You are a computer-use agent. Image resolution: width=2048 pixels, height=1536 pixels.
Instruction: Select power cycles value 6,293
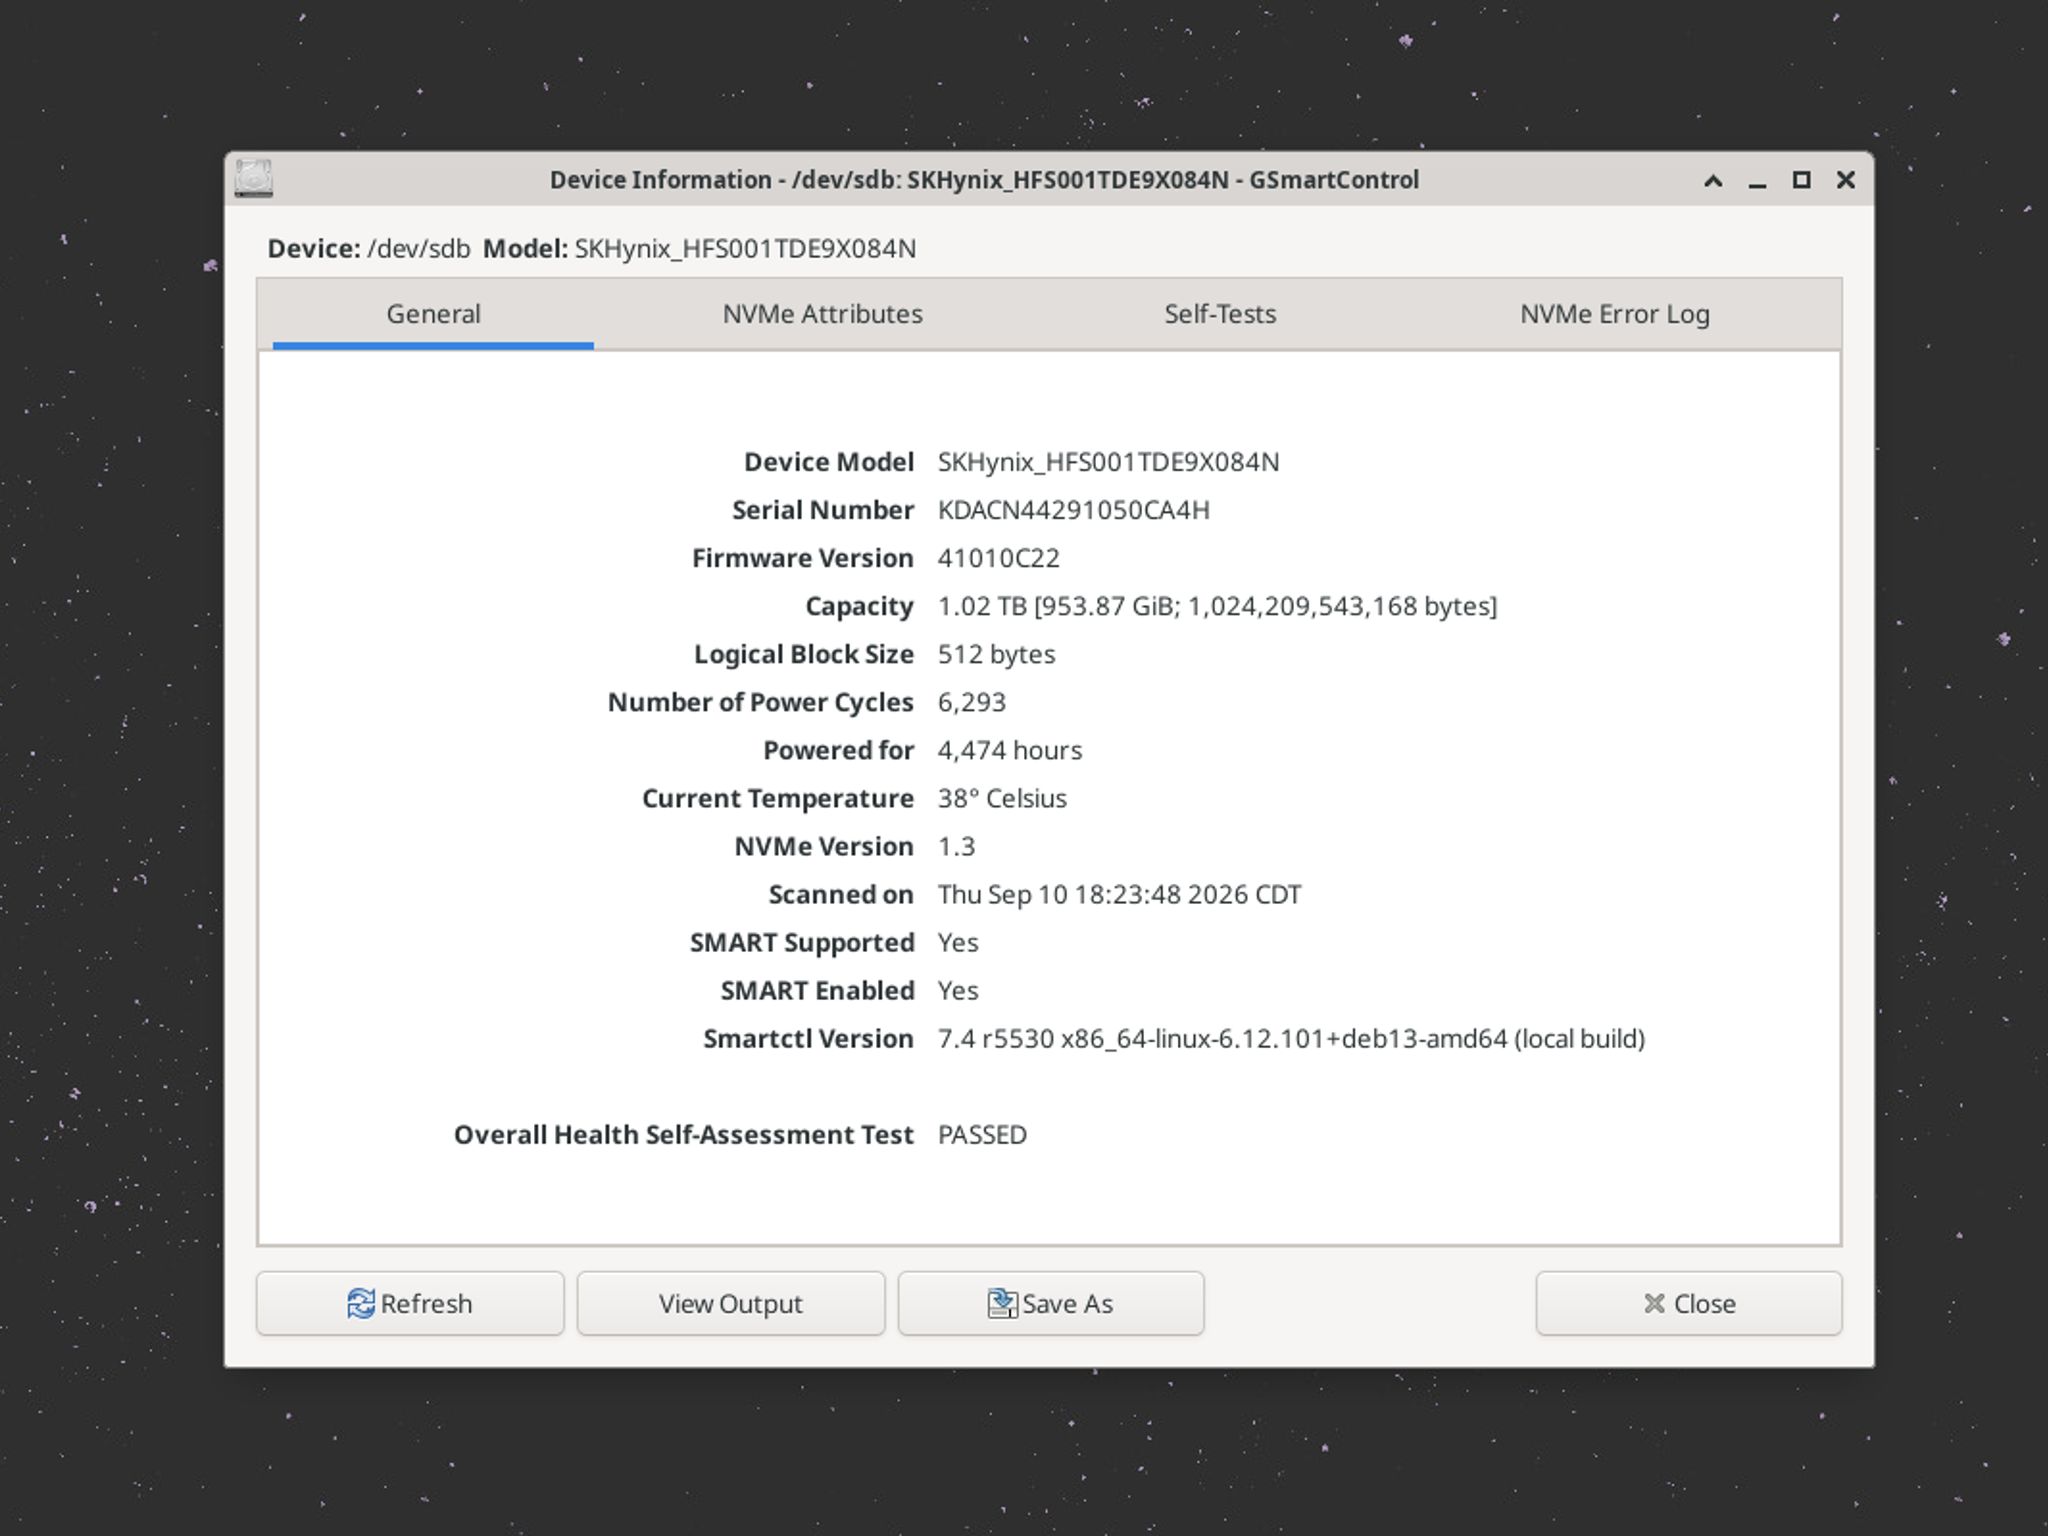tap(971, 702)
